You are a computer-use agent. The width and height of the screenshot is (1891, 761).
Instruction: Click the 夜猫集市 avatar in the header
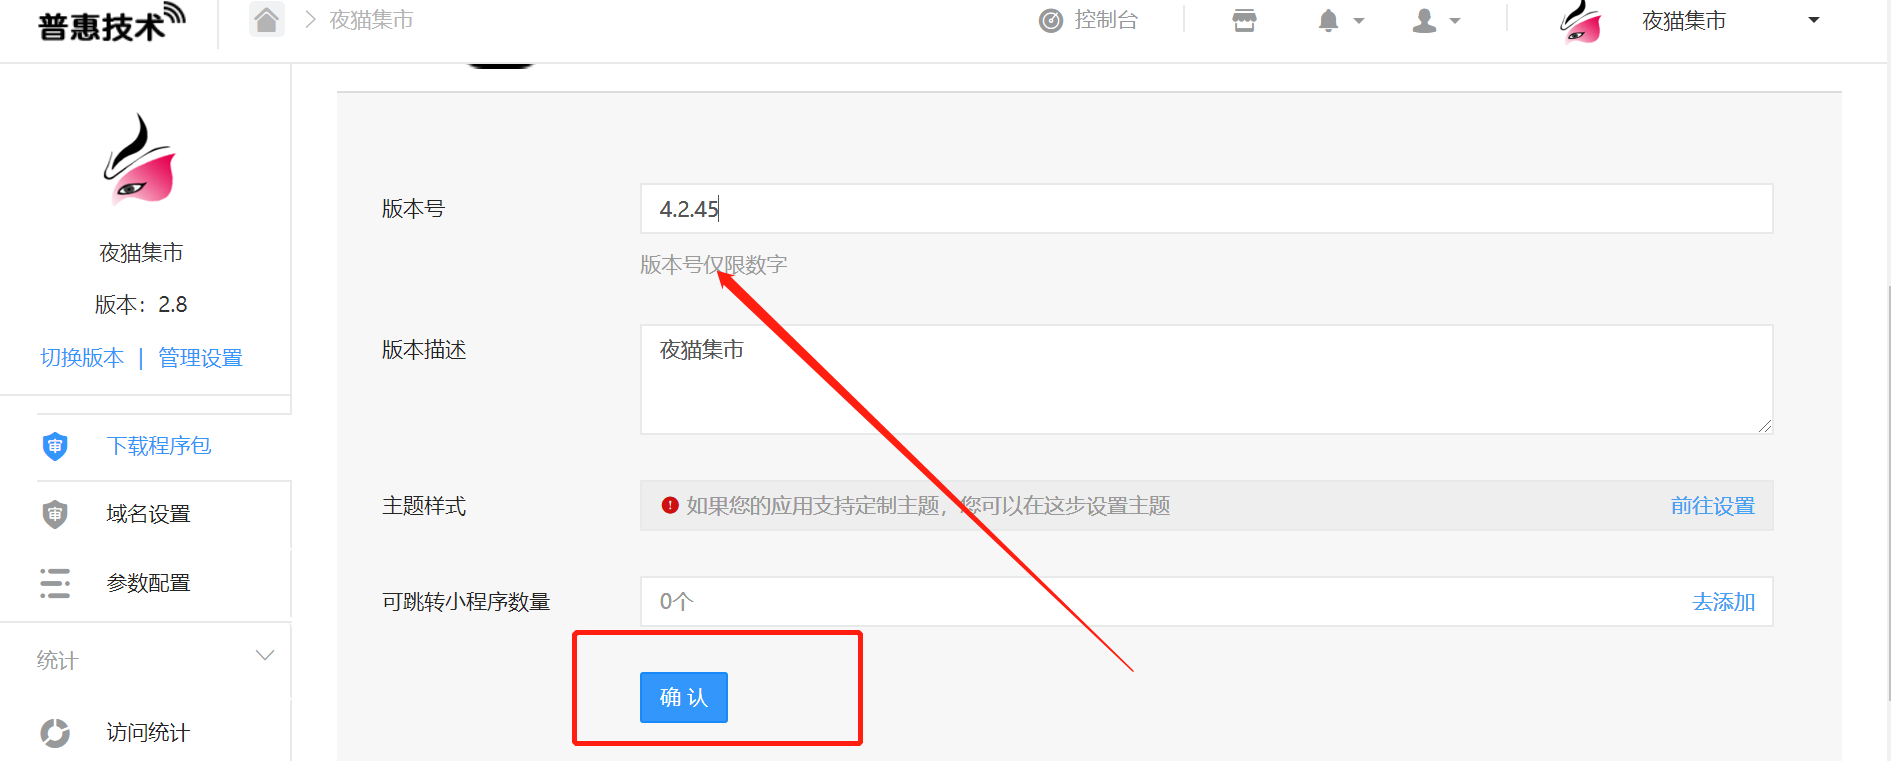point(1581,21)
